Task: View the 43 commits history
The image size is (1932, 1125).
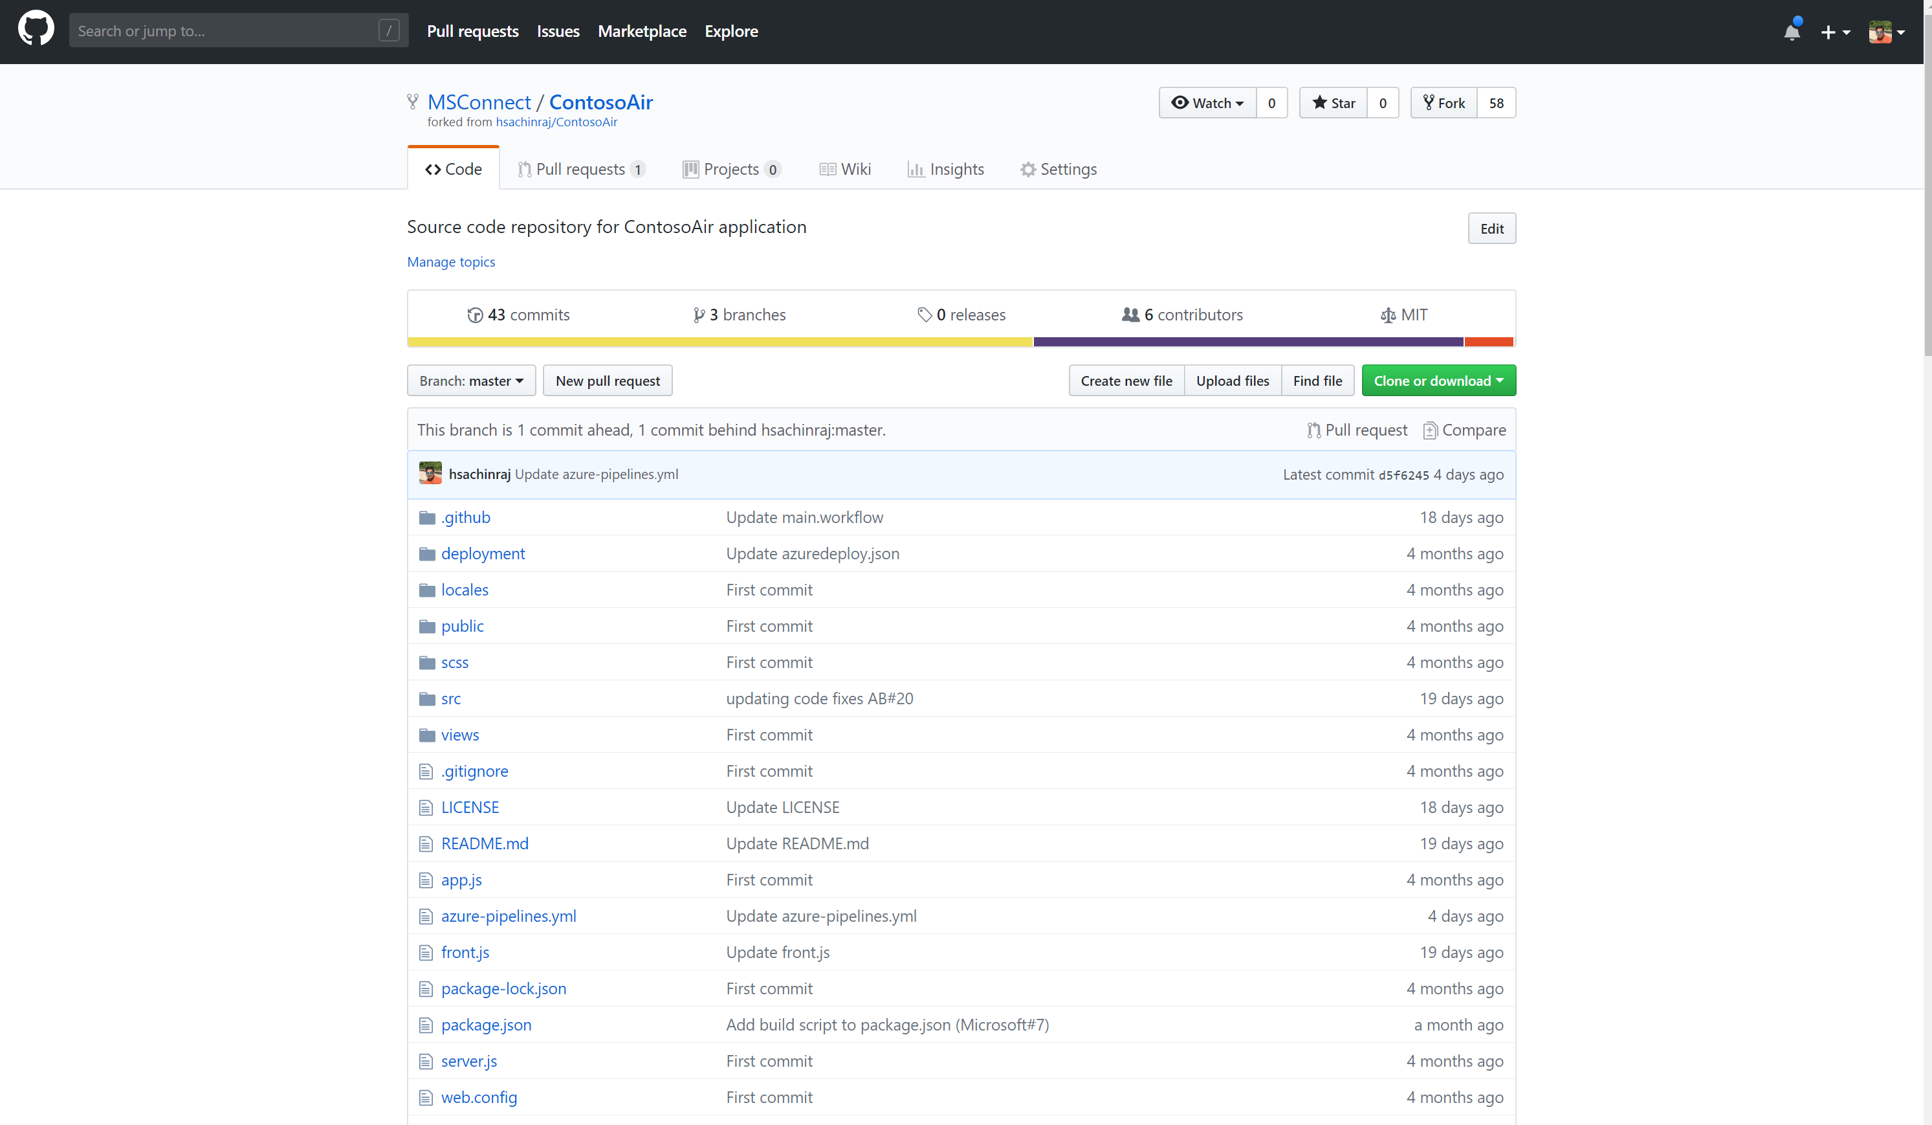Action: pos(518,314)
